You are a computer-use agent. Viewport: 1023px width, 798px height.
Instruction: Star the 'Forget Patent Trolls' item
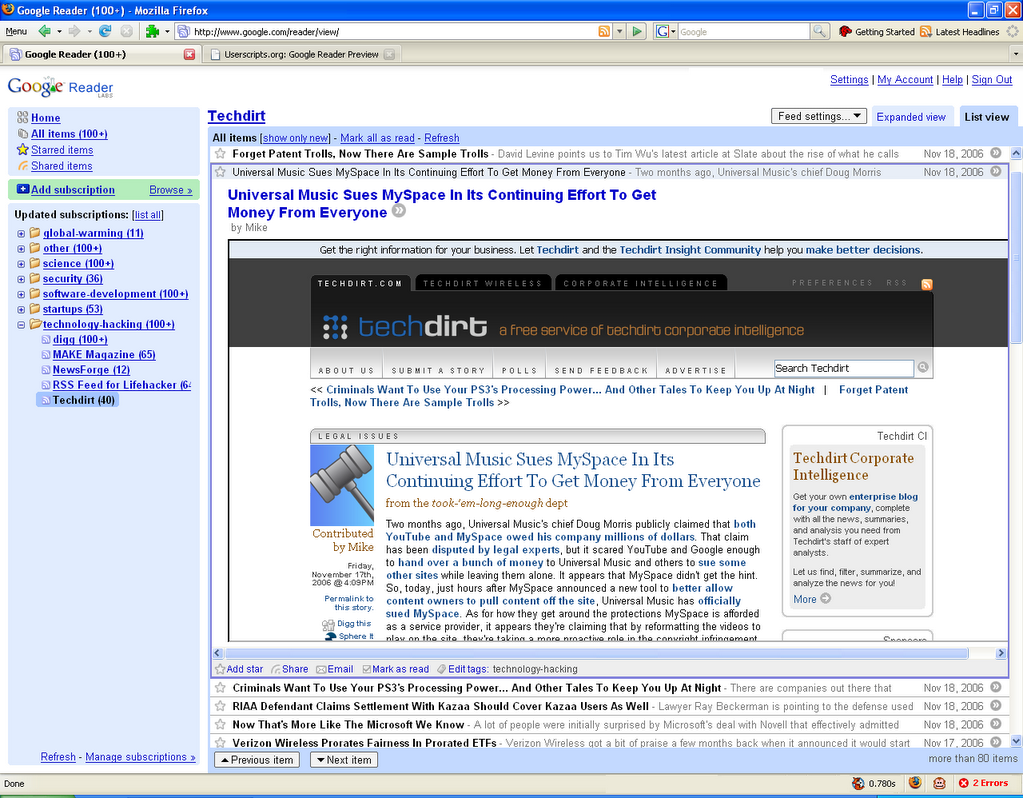220,153
